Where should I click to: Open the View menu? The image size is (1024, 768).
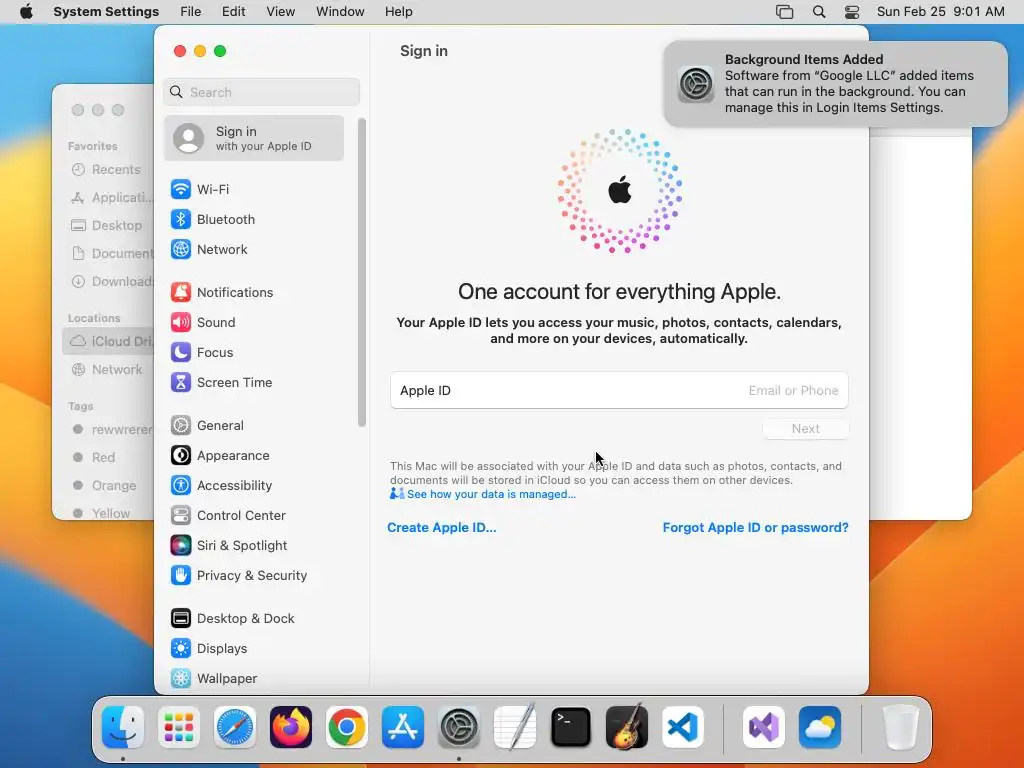pos(281,12)
